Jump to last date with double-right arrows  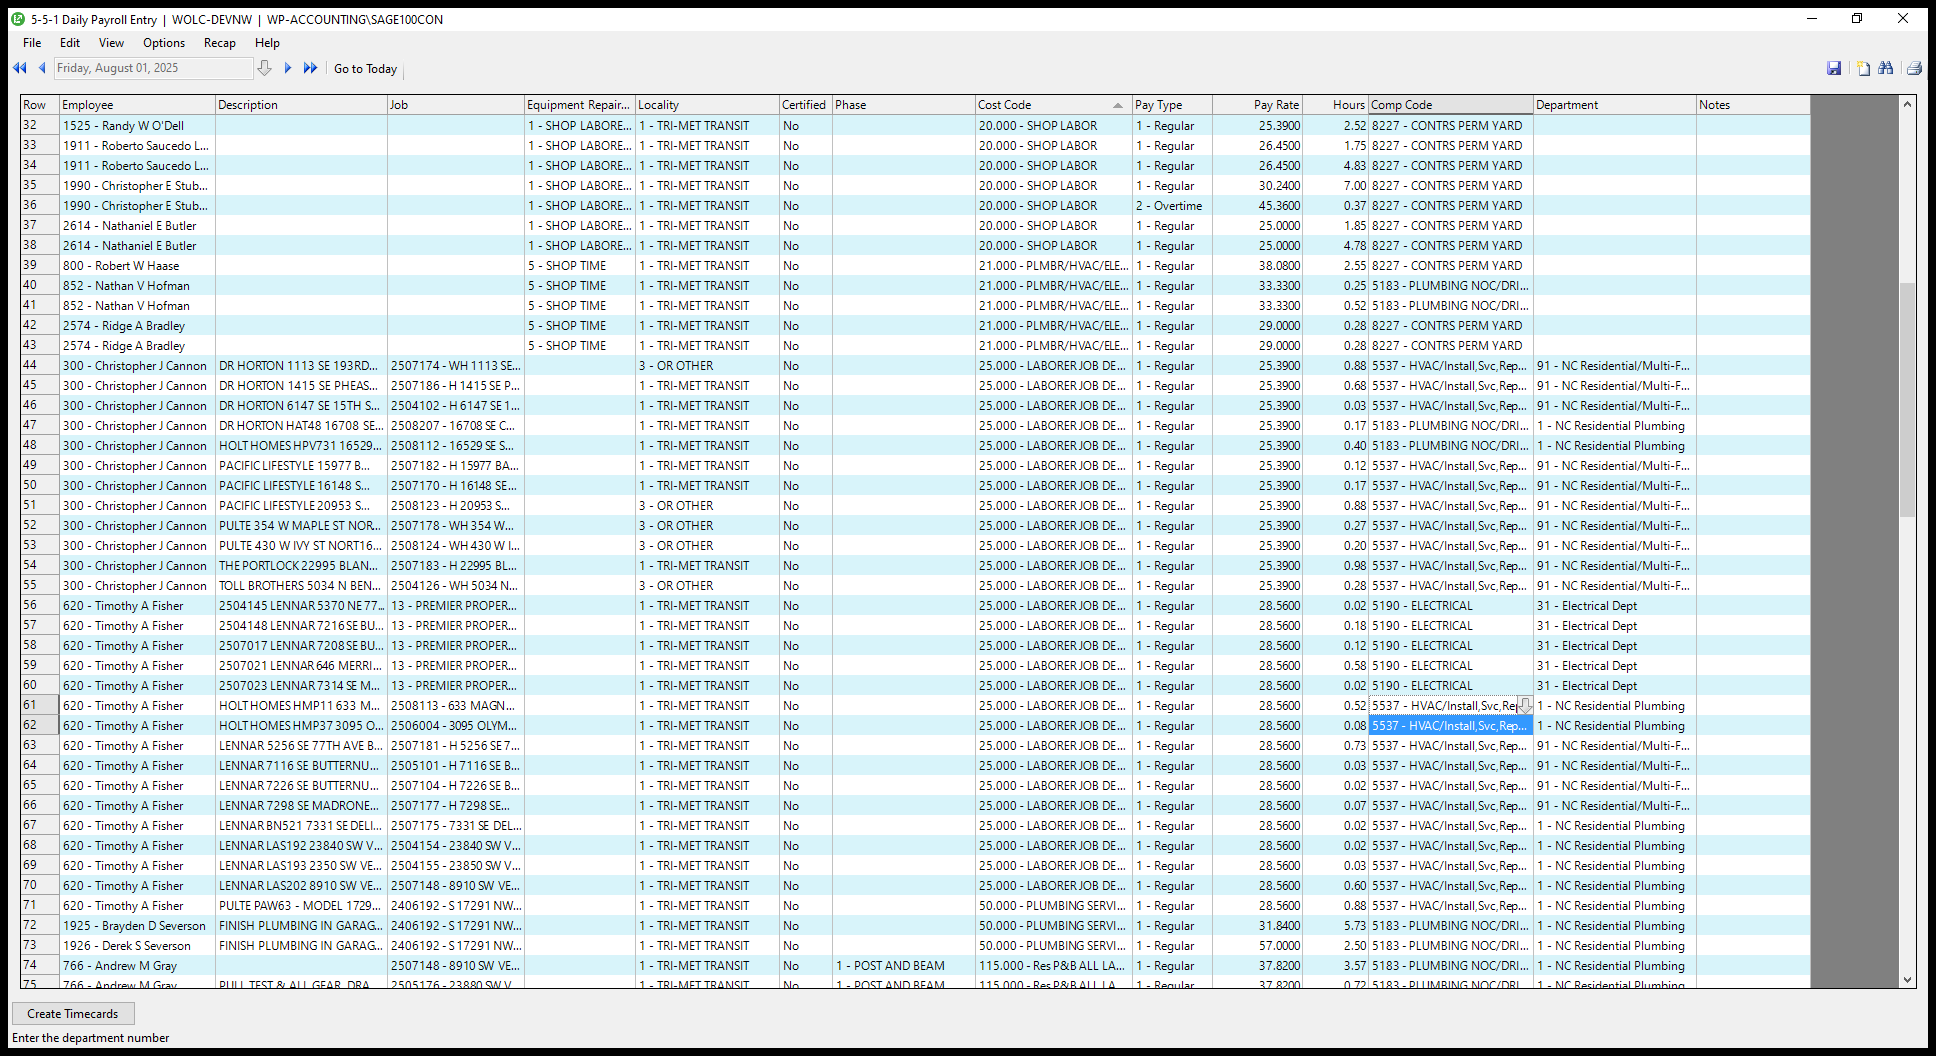coord(311,68)
